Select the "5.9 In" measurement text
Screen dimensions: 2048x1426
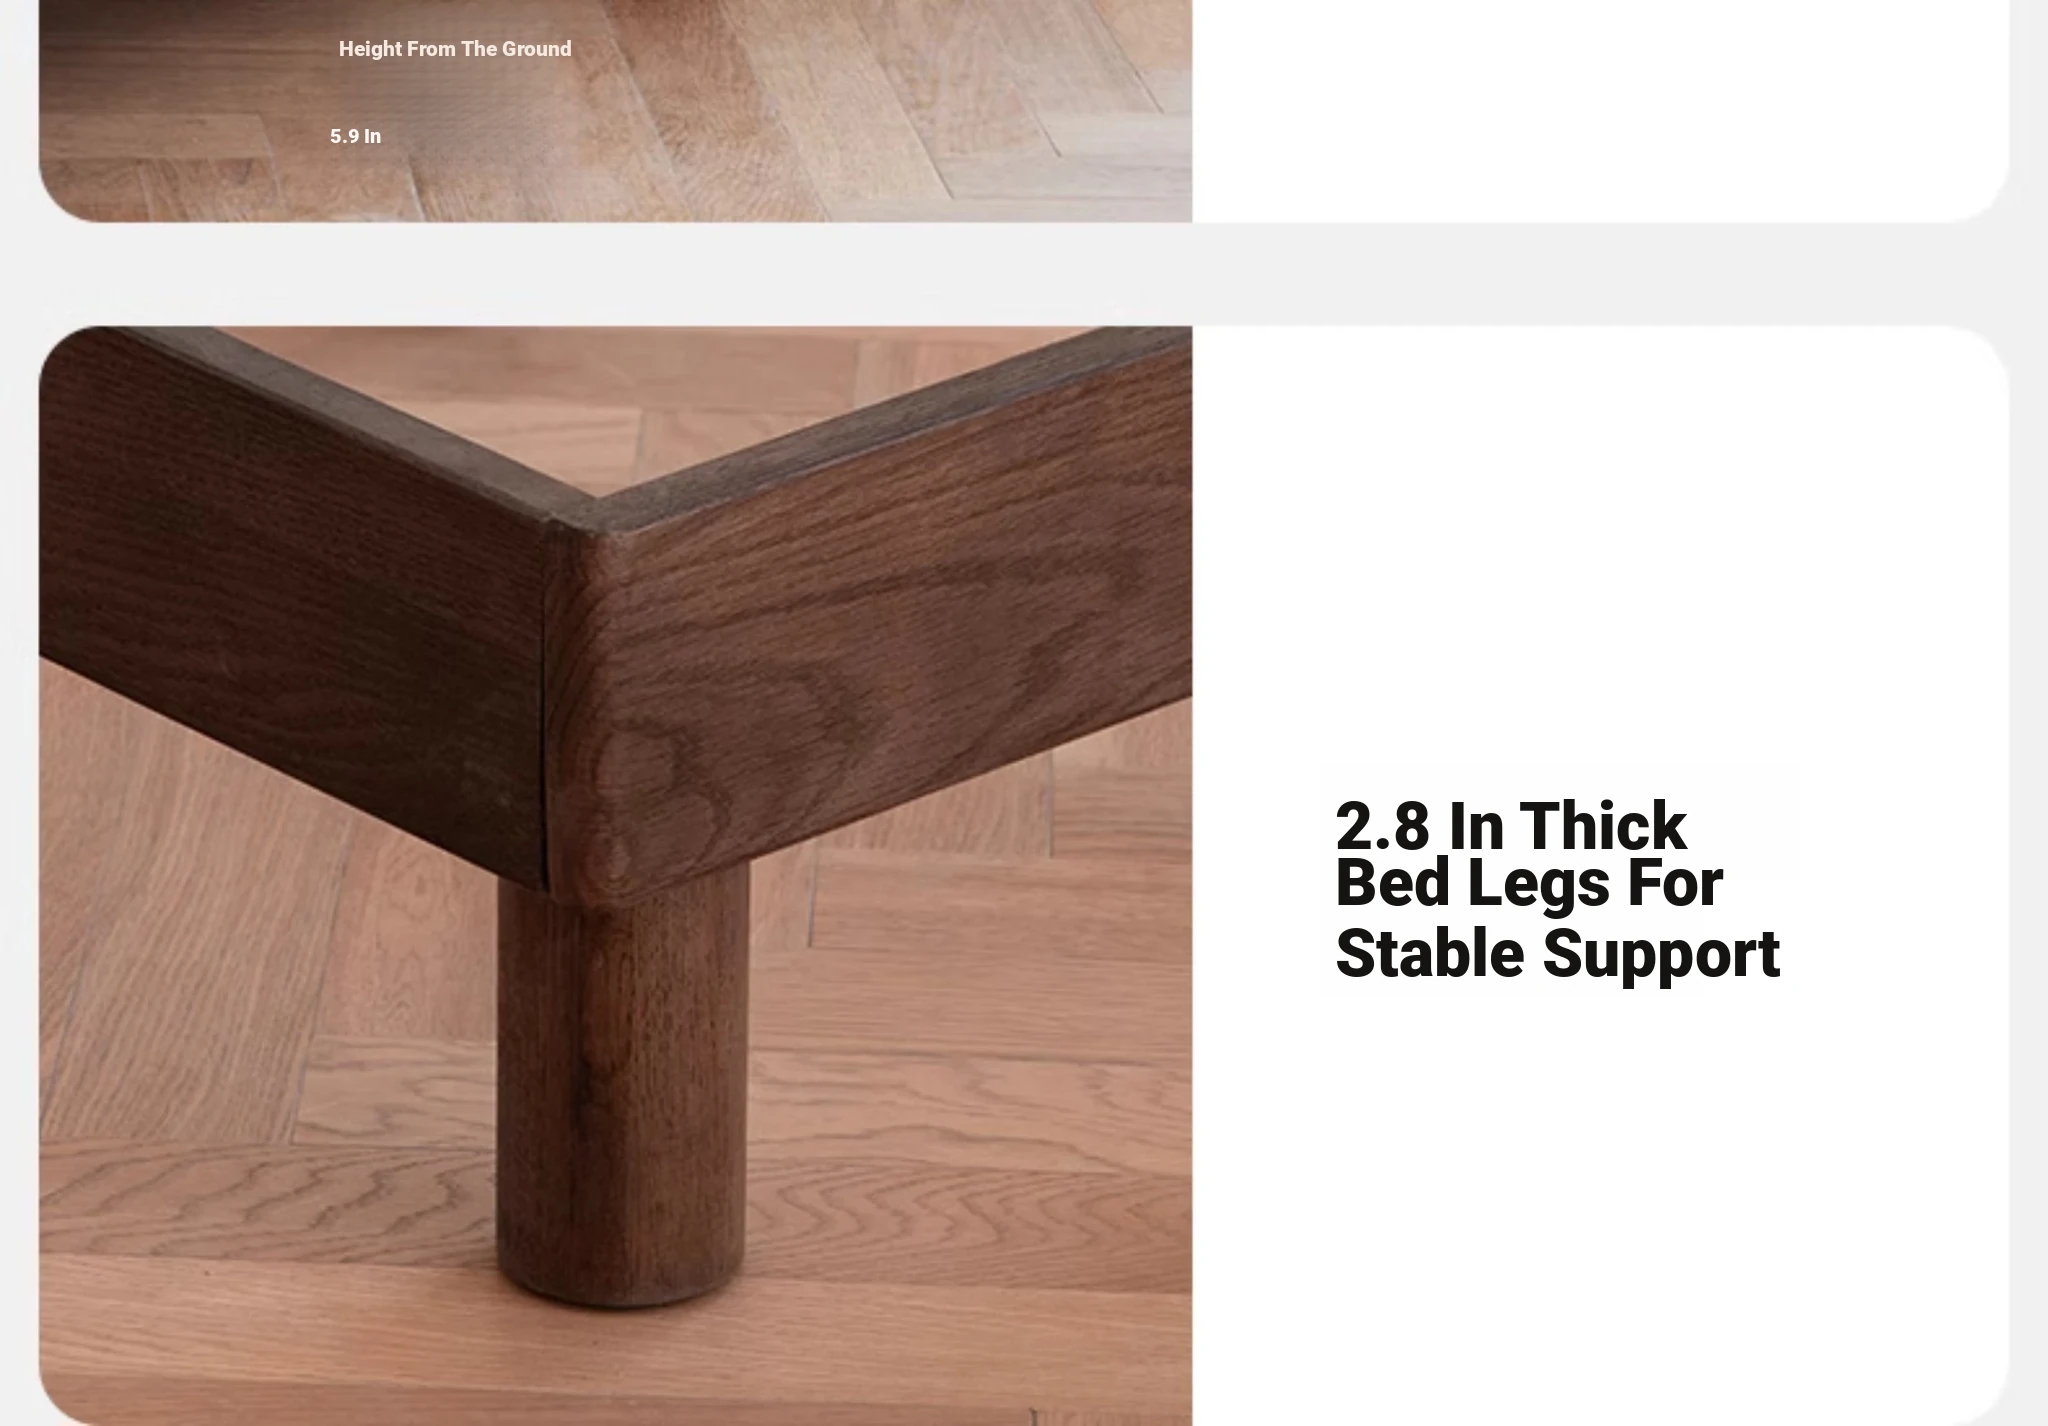tap(355, 136)
